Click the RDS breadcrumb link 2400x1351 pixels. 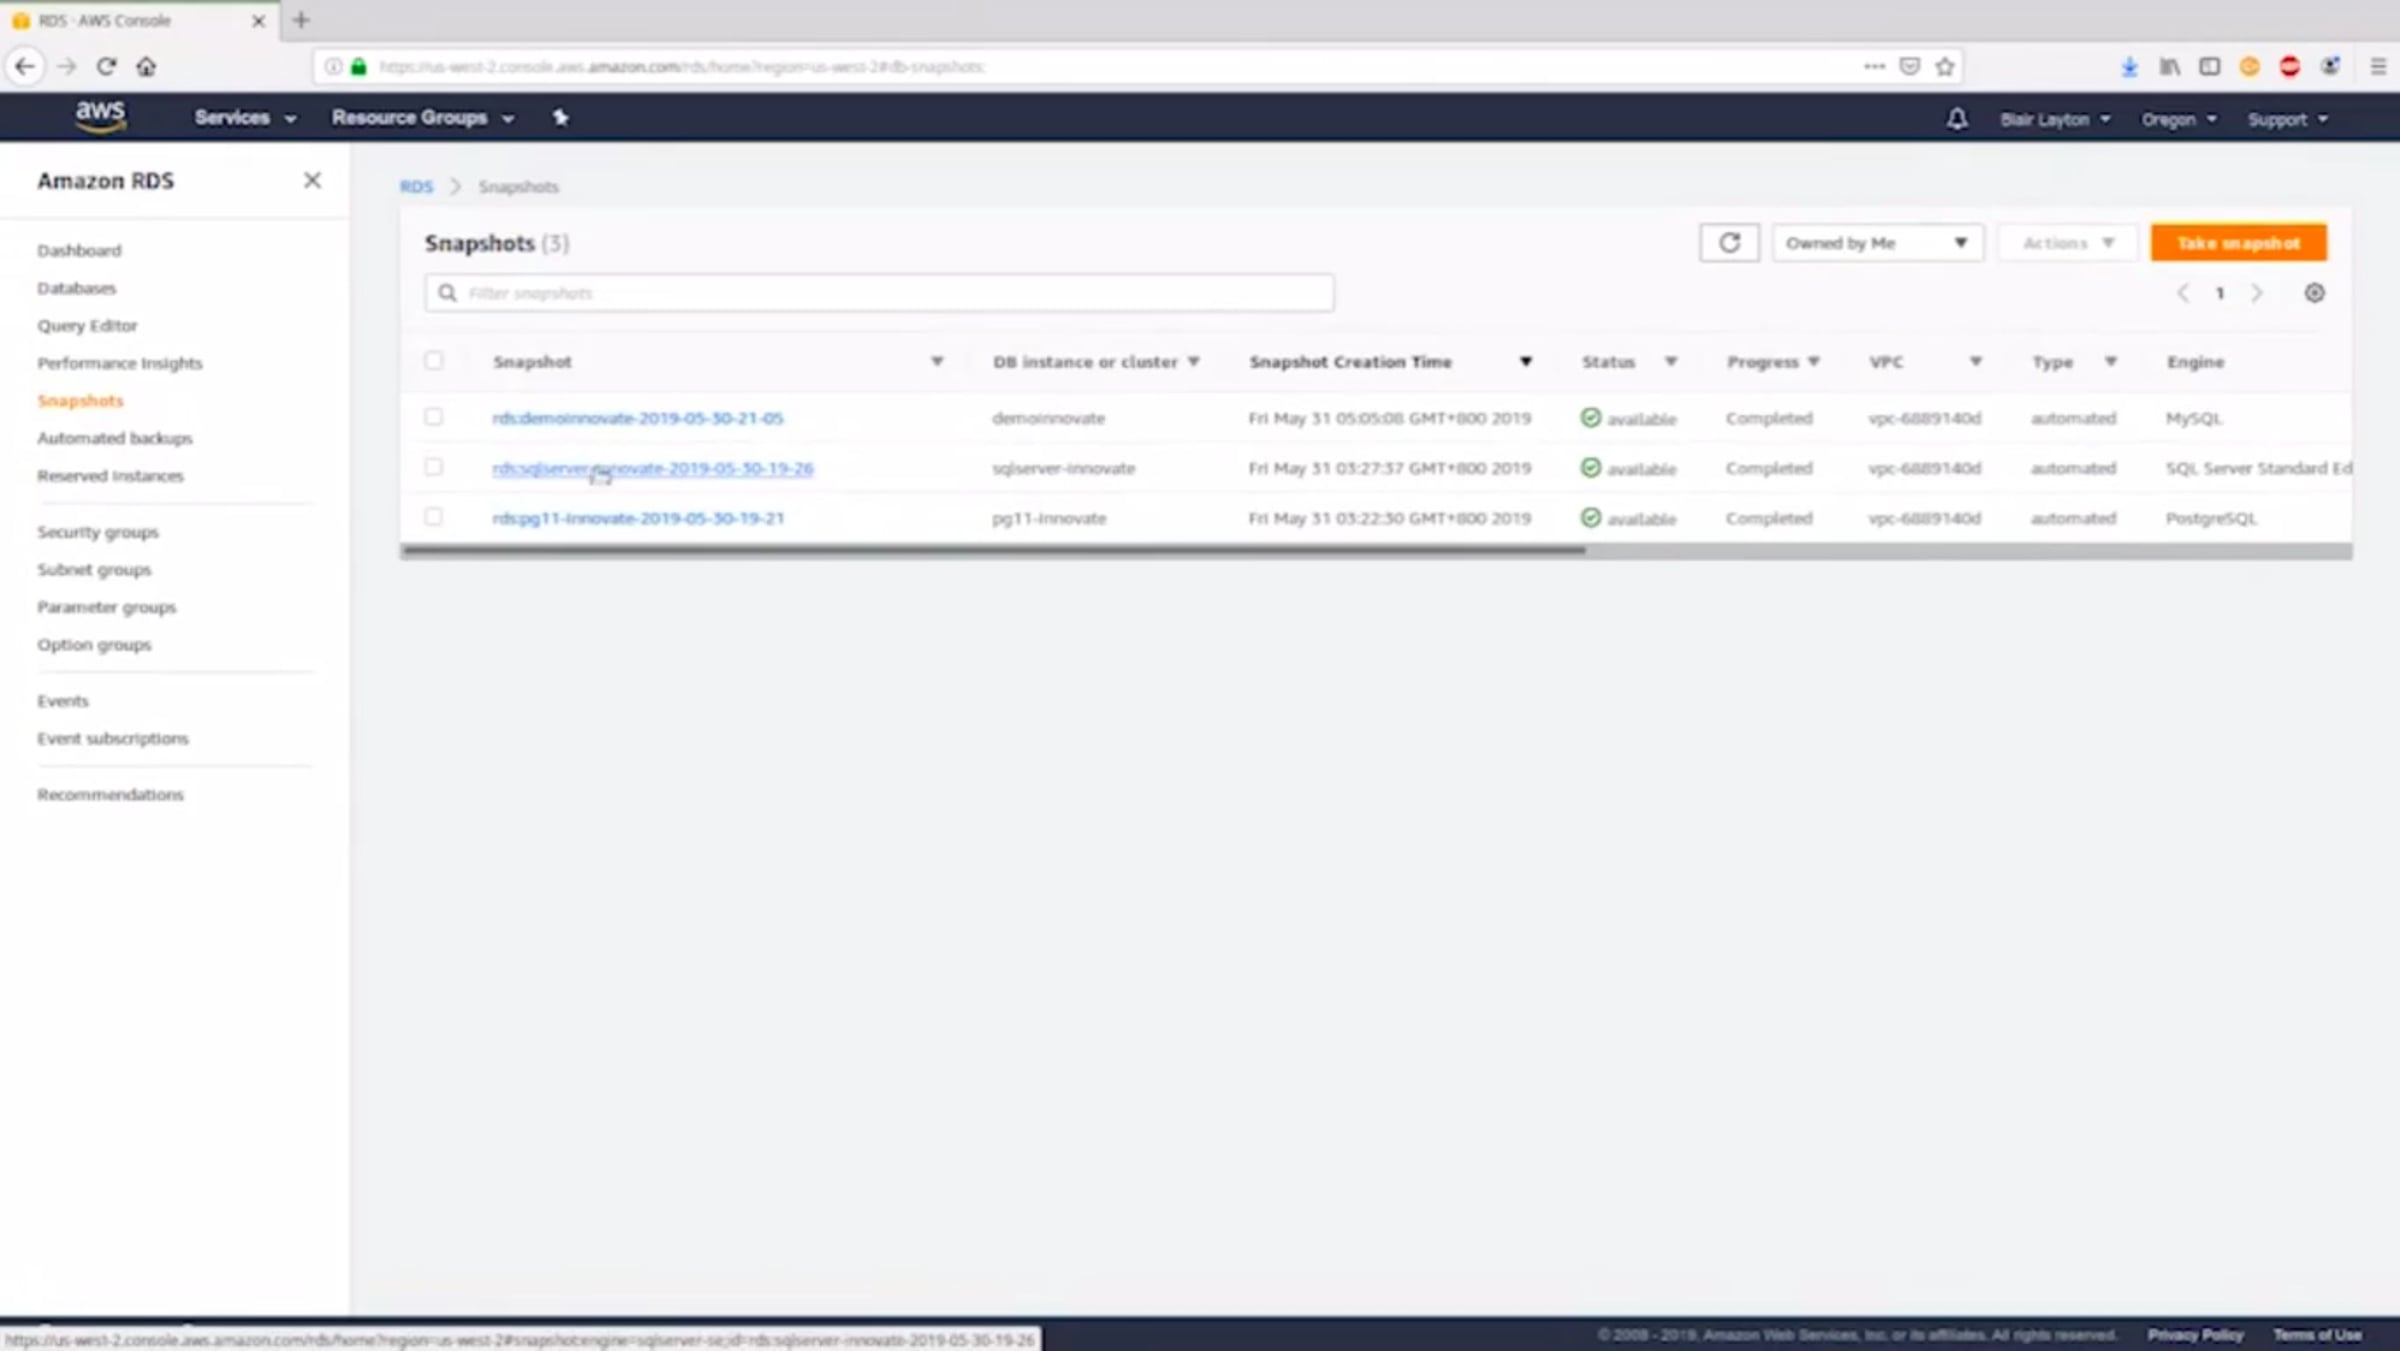[416, 187]
